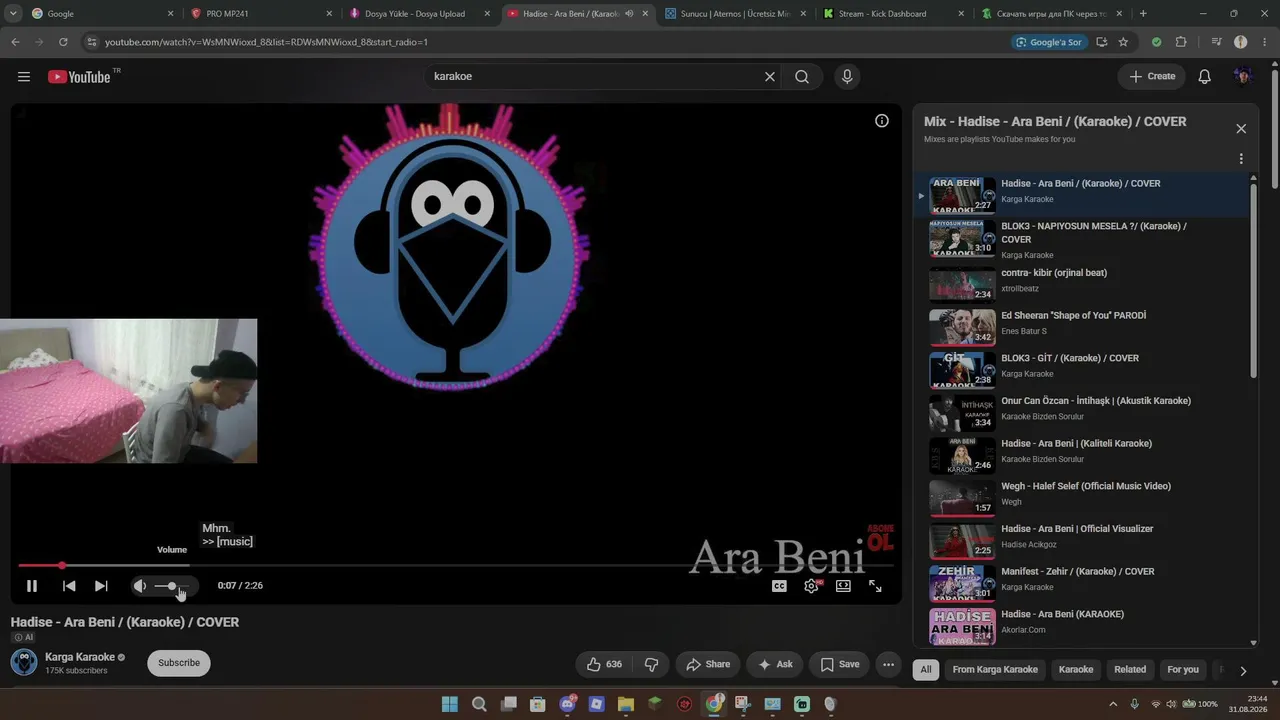
Task: Go back to the previous page
Action: point(15,42)
